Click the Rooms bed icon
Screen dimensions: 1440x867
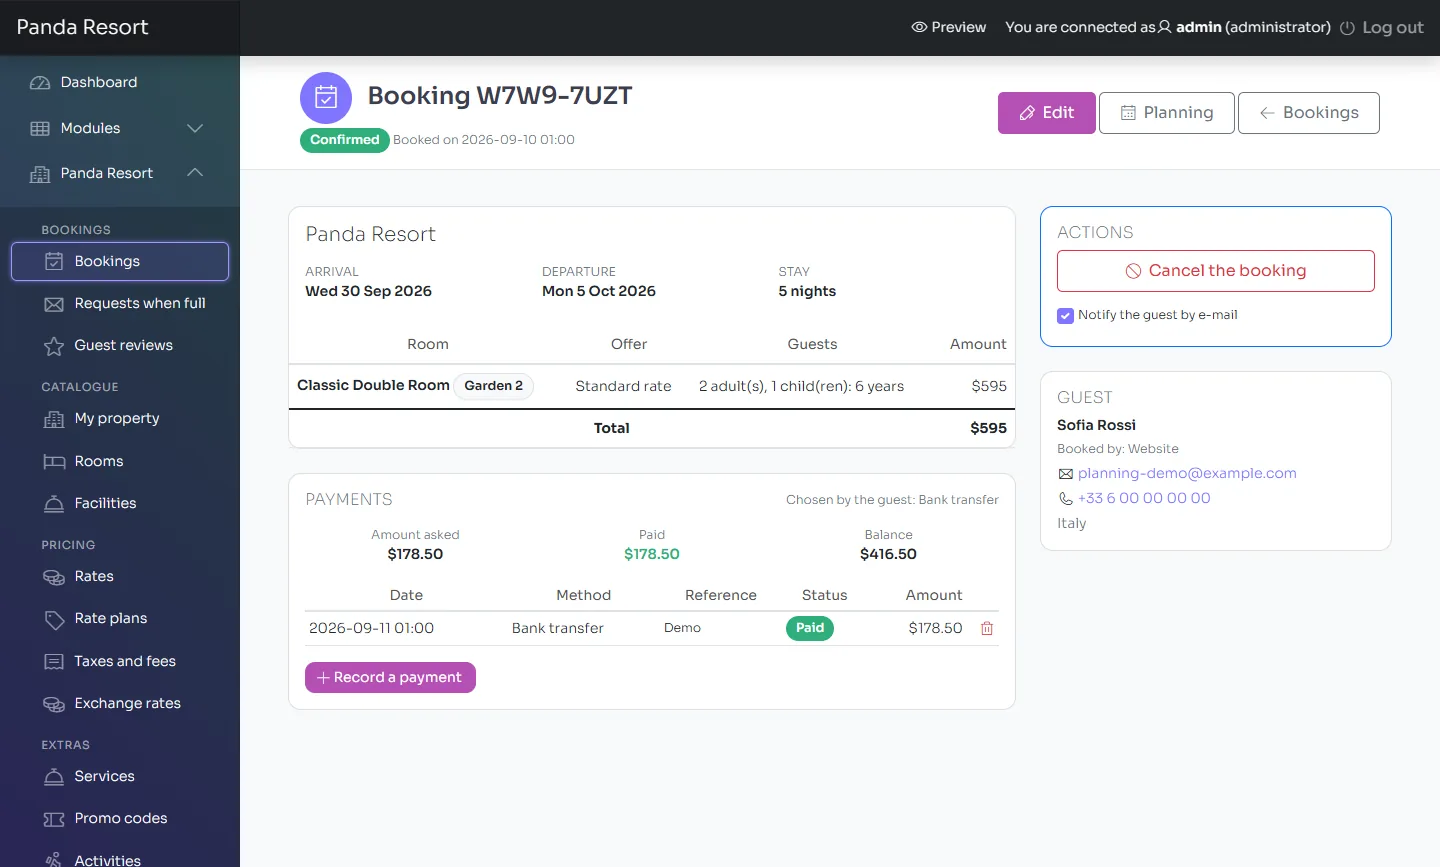[54, 462]
